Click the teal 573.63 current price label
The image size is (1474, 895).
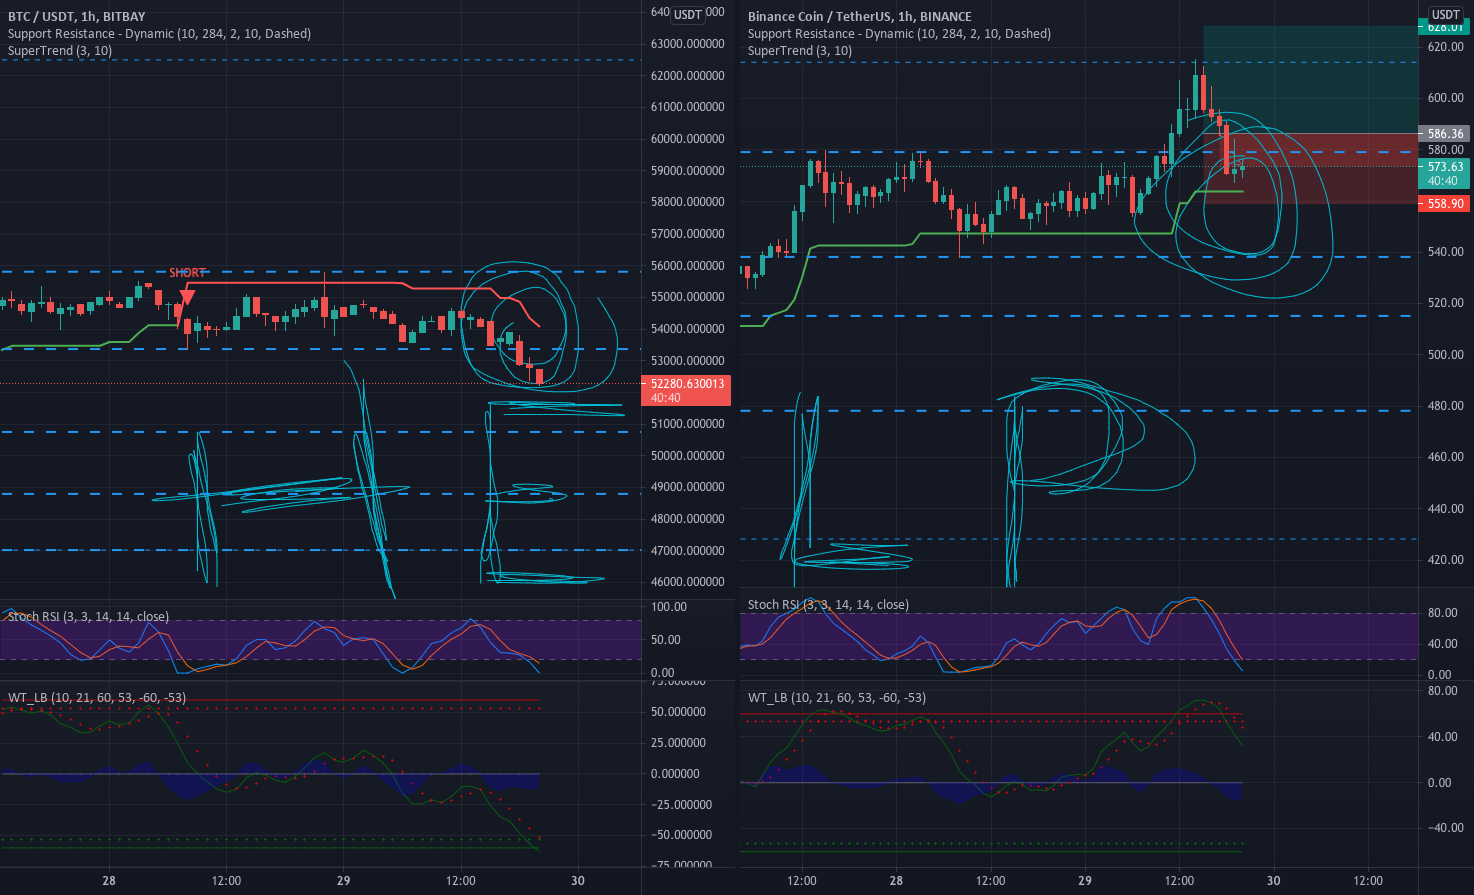click(x=1445, y=166)
